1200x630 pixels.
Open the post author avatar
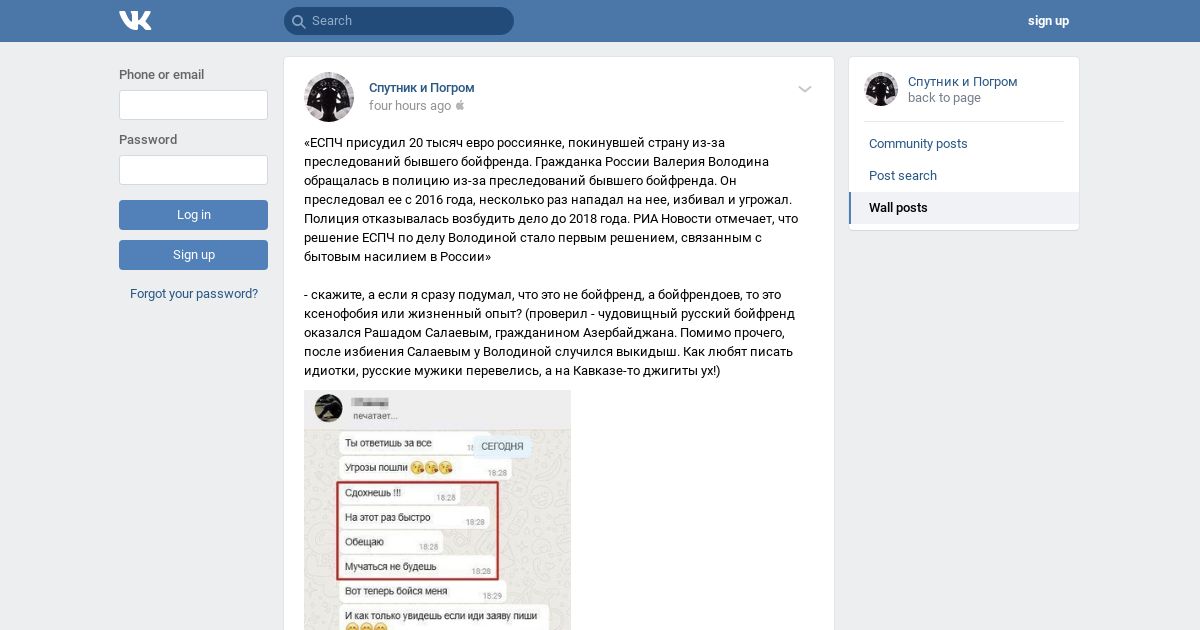tap(329, 97)
